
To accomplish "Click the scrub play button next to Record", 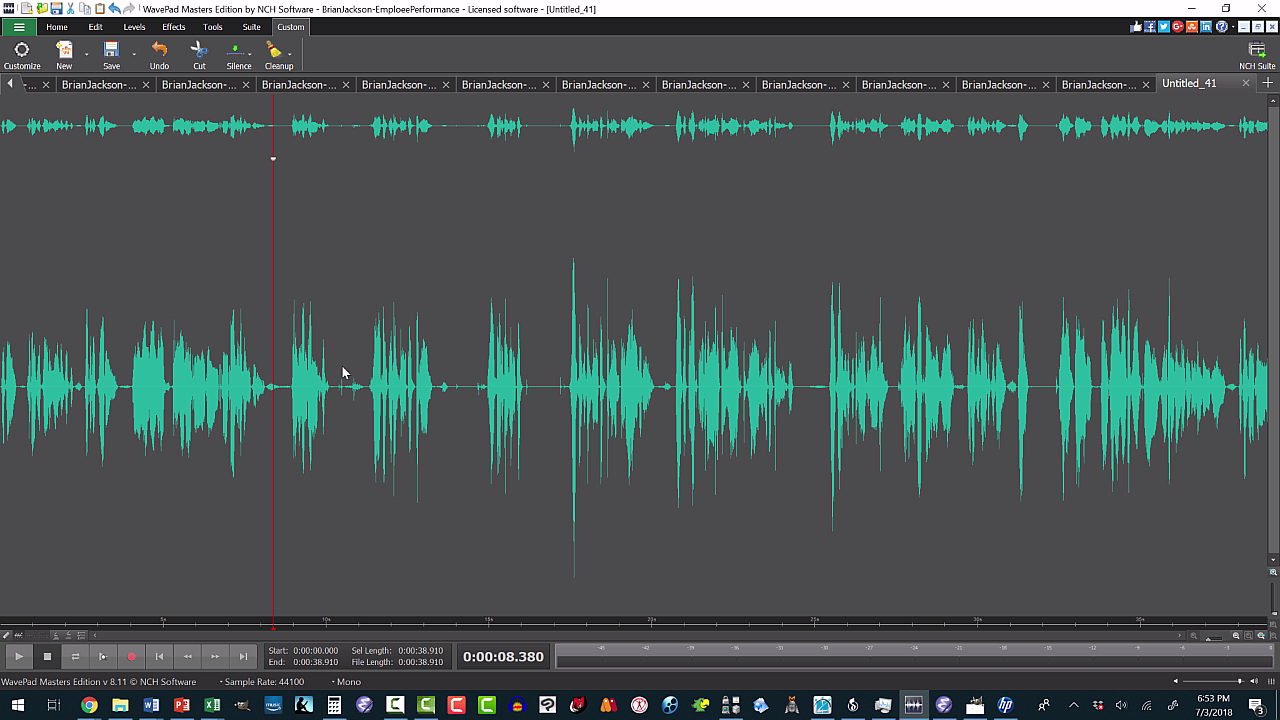I will point(103,656).
